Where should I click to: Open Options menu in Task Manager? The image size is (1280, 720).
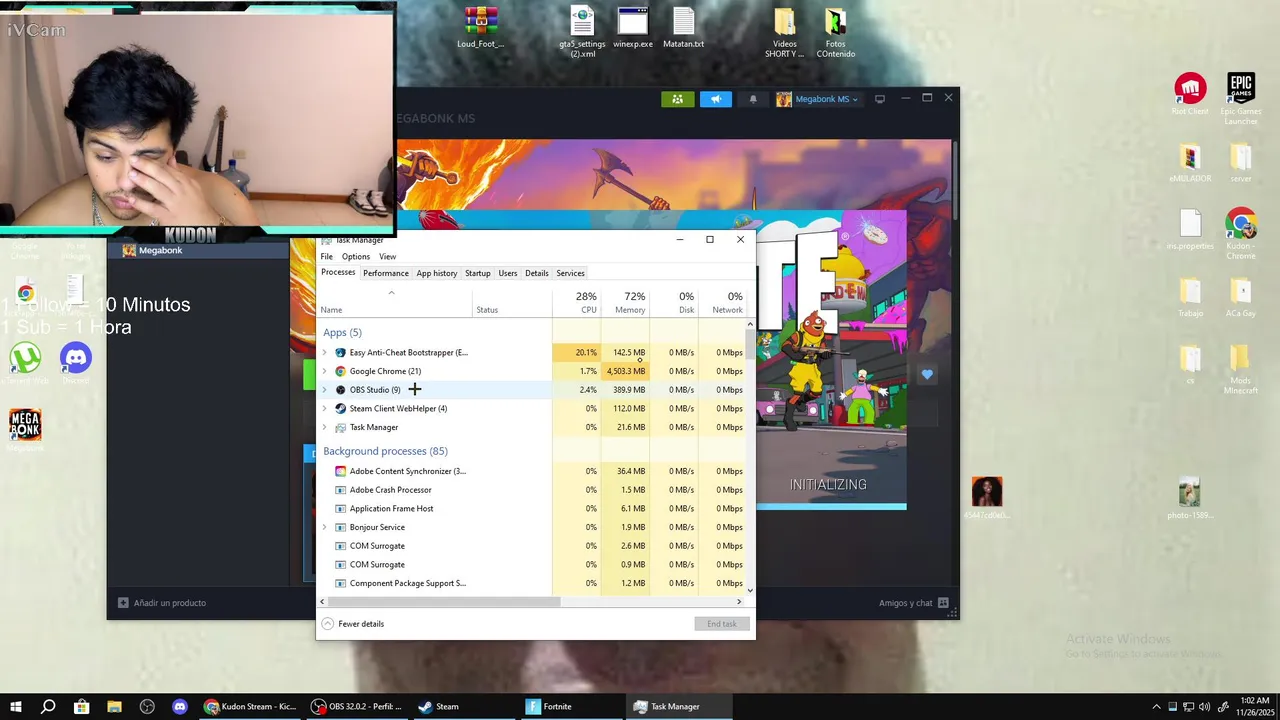pos(356,257)
